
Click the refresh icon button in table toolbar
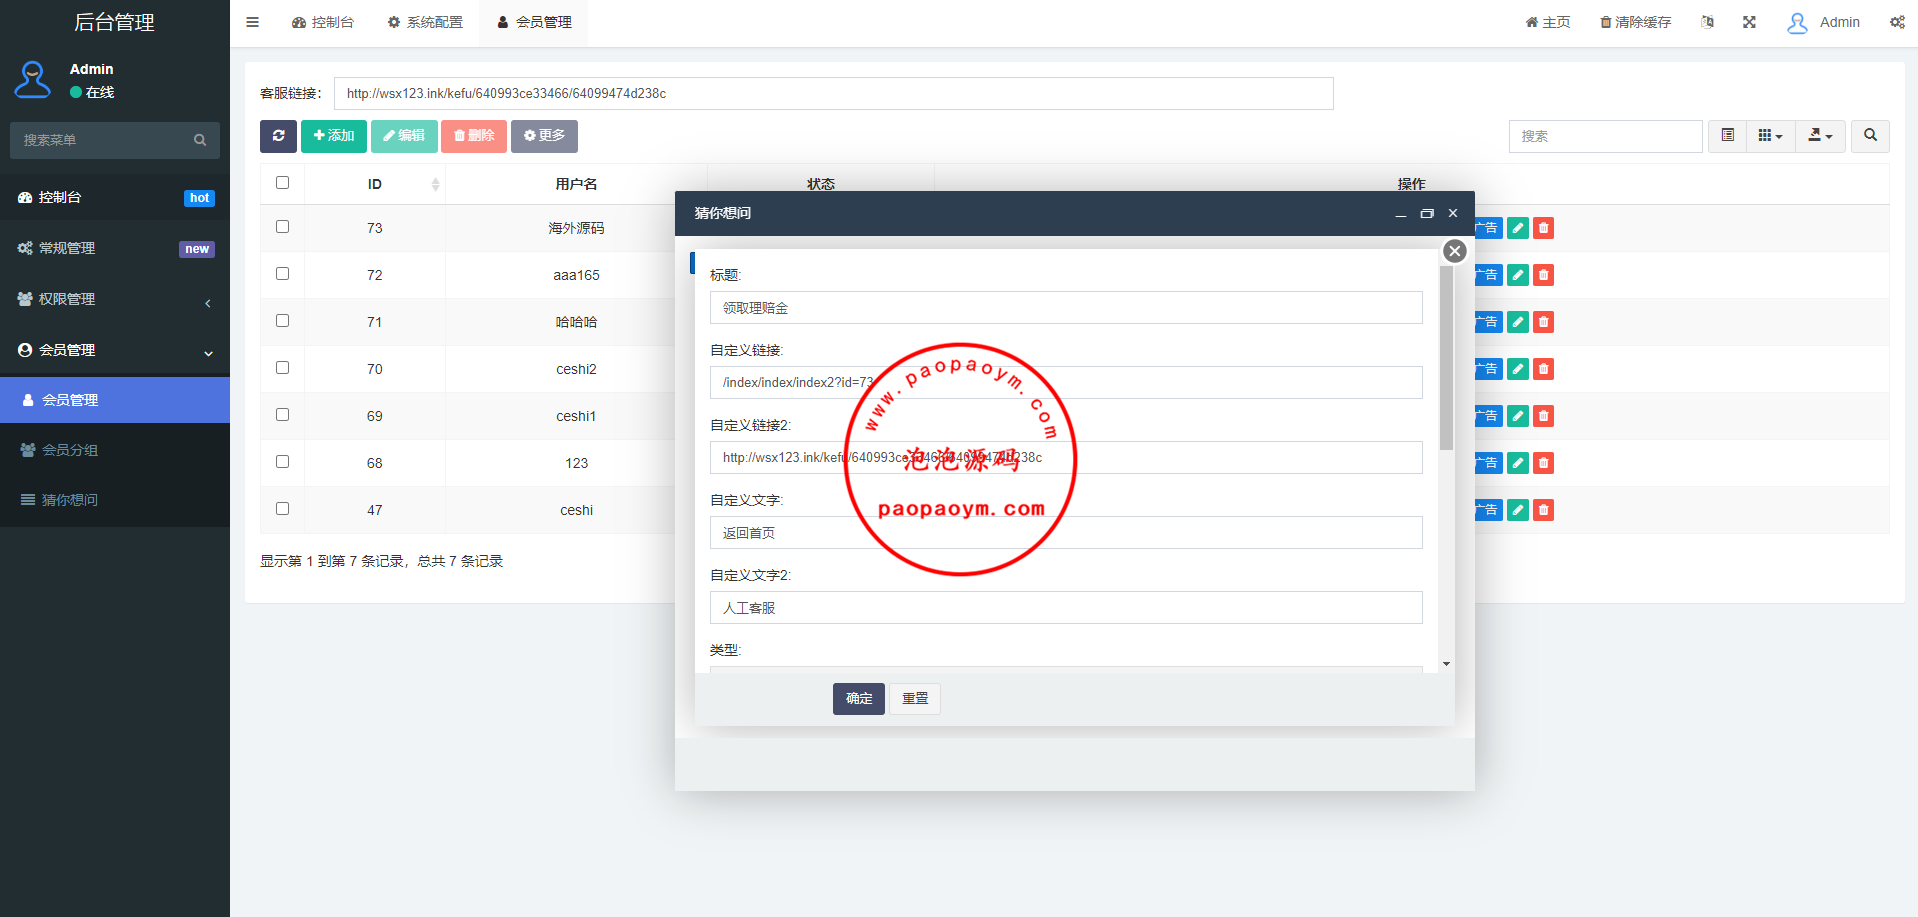coord(278,136)
